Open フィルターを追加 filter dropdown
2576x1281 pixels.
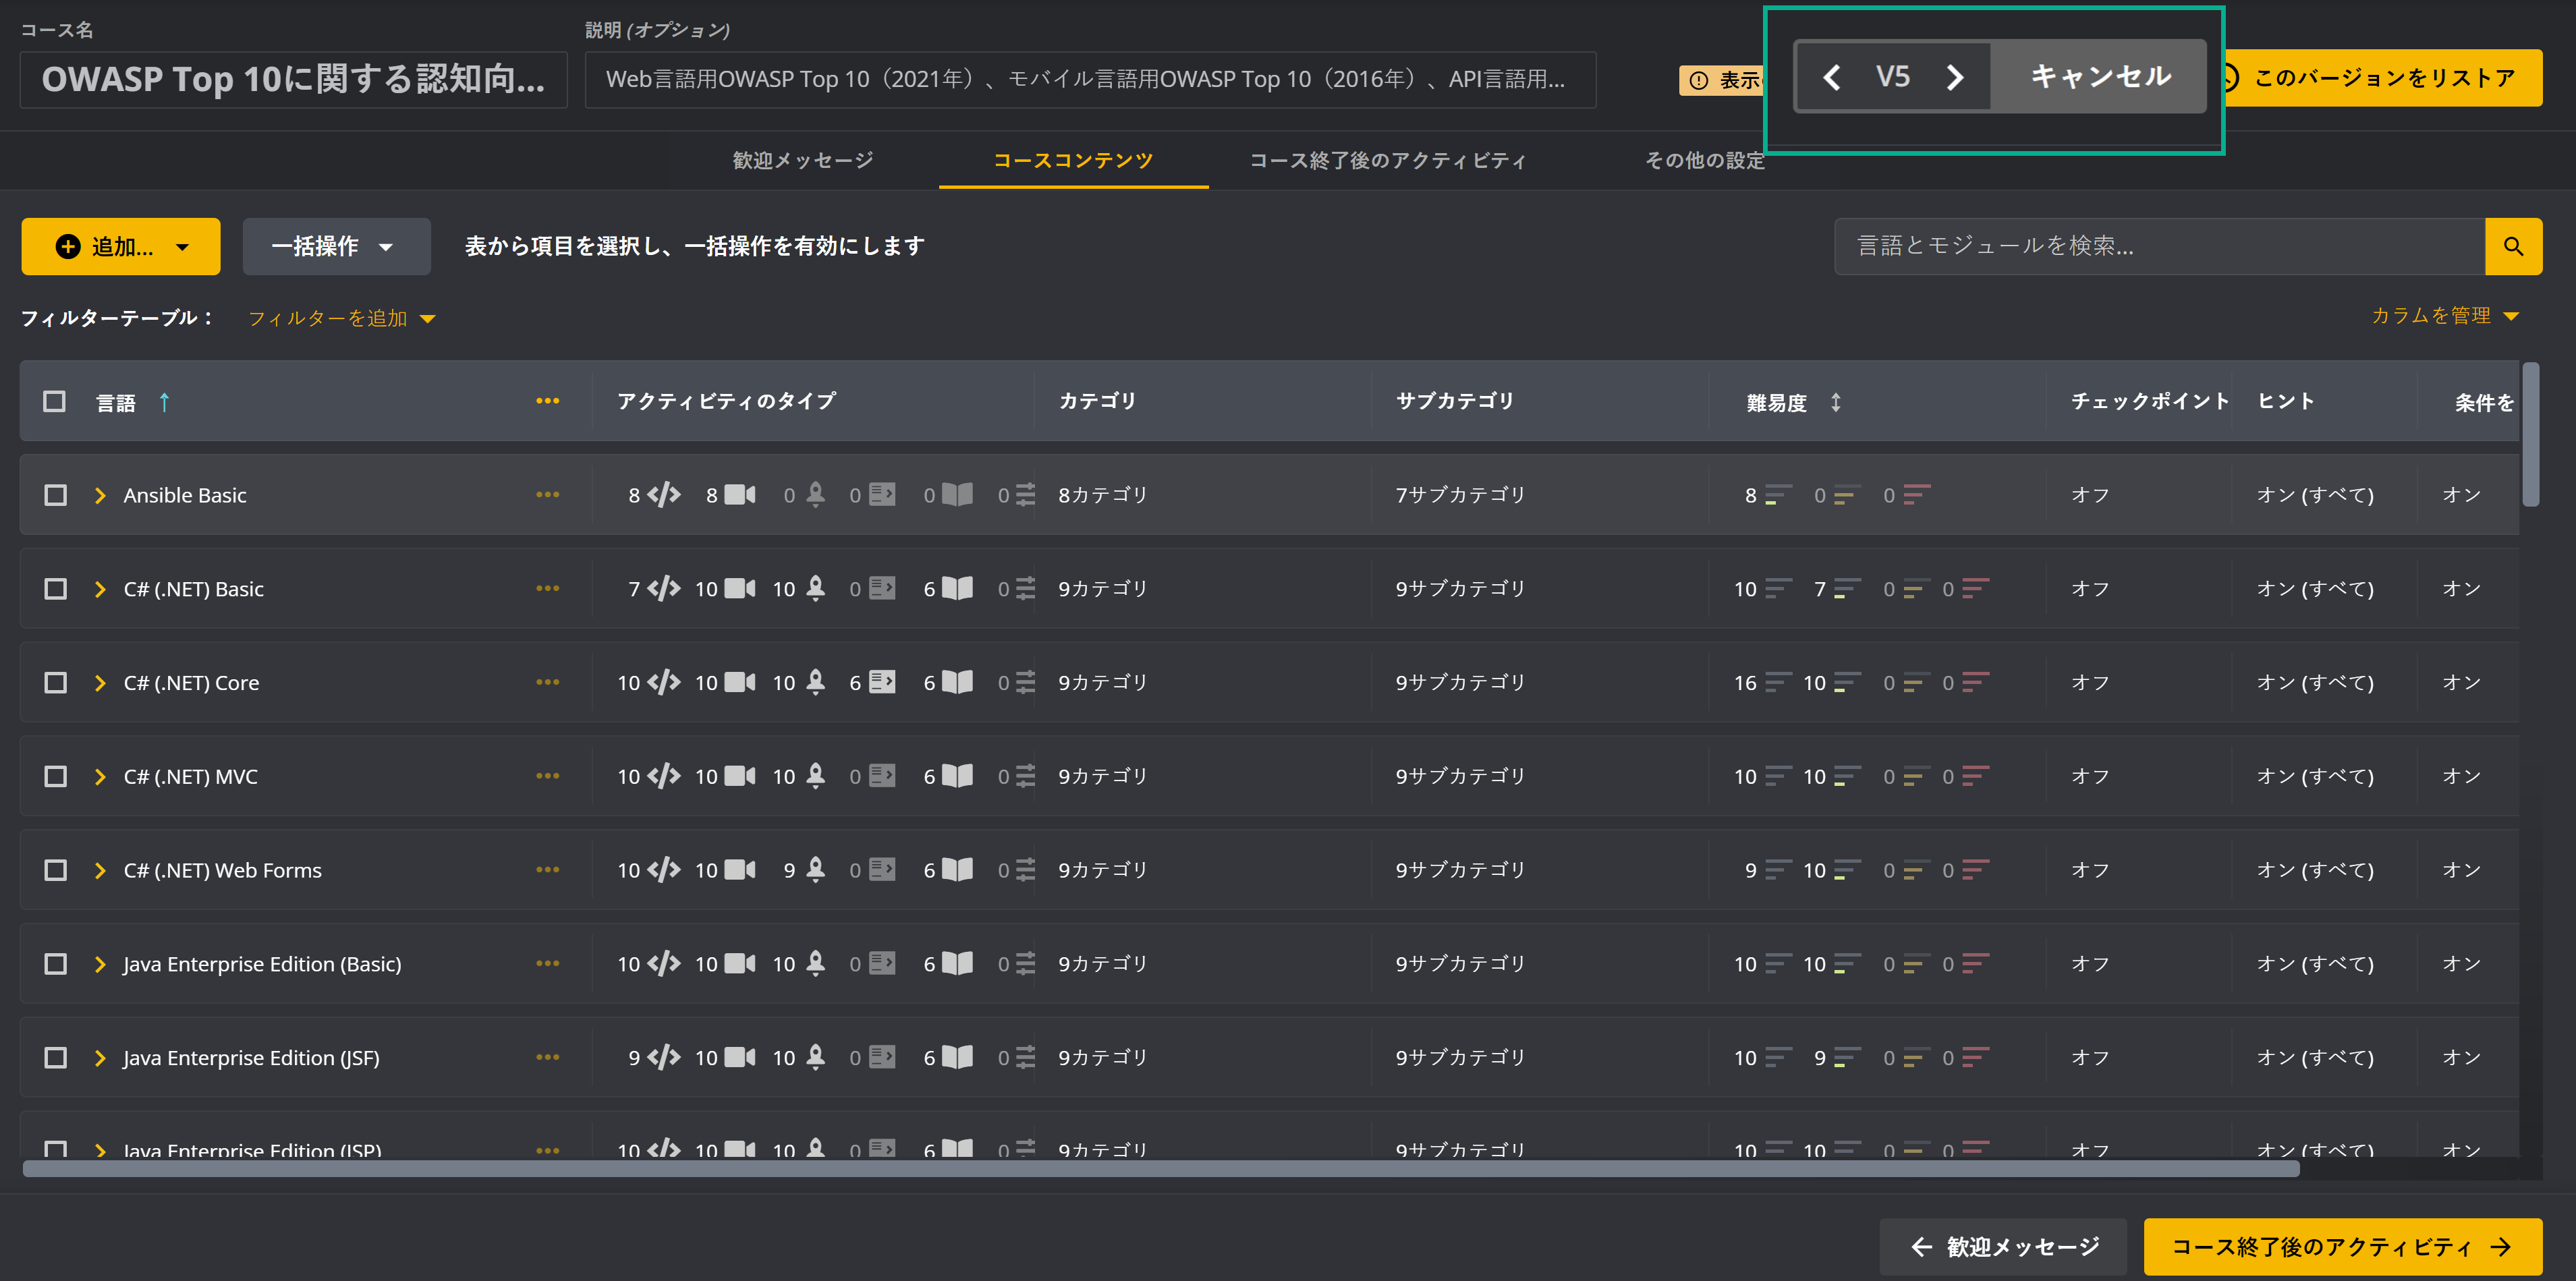click(x=340, y=318)
